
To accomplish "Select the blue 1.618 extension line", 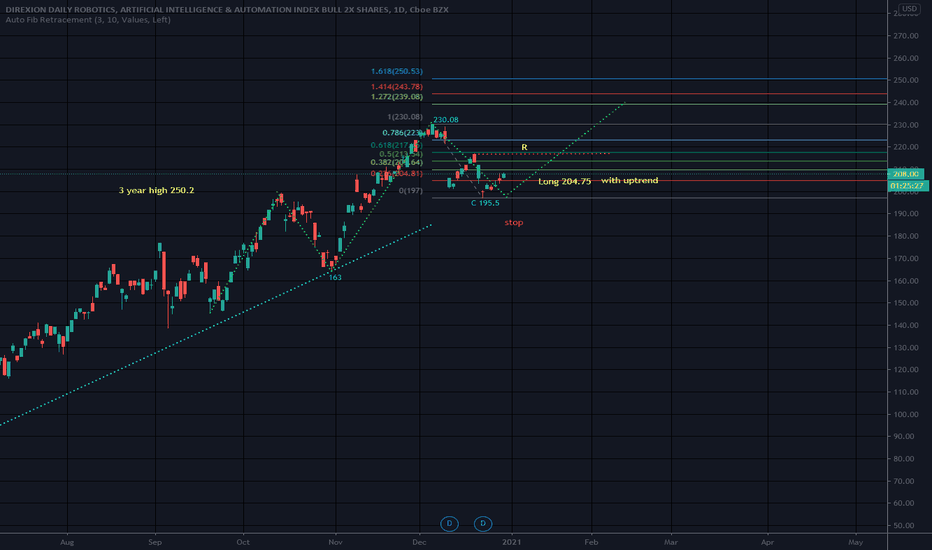I will click(x=659, y=78).
